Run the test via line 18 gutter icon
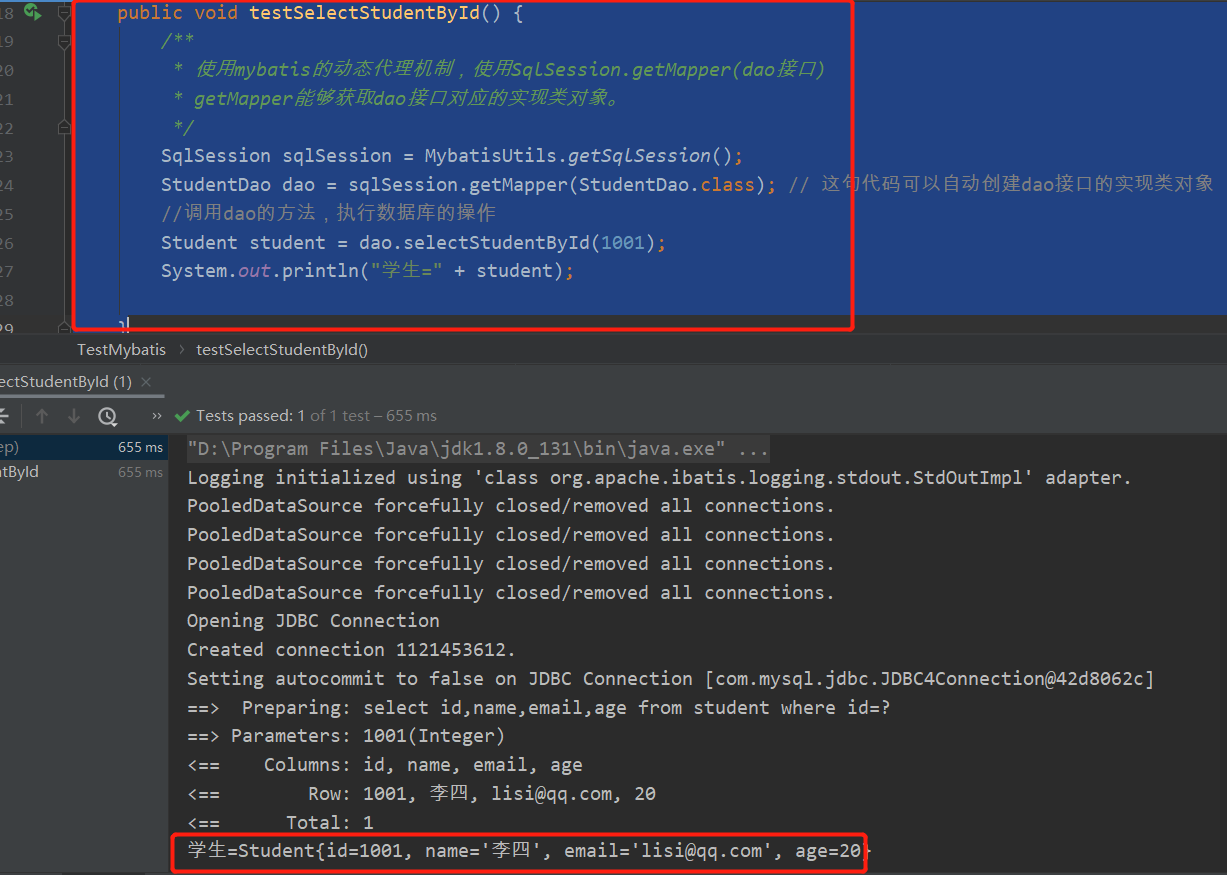The image size is (1227, 875). (x=32, y=12)
